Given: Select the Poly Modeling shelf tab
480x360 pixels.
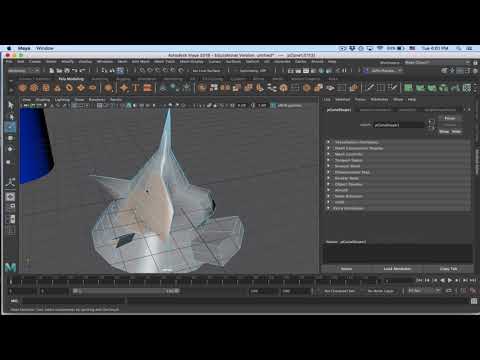Looking at the screenshot, I should [71, 79].
